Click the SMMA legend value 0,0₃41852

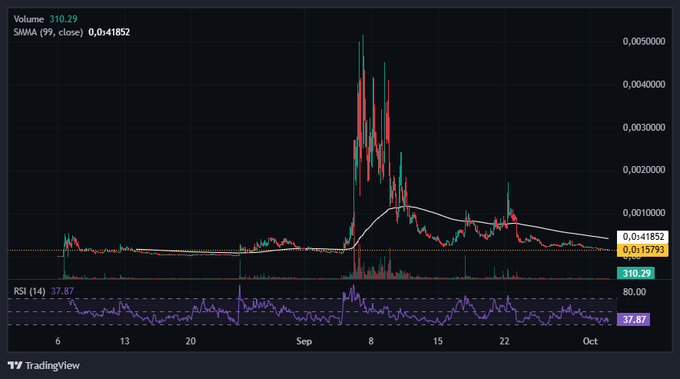pyautogui.click(x=109, y=32)
